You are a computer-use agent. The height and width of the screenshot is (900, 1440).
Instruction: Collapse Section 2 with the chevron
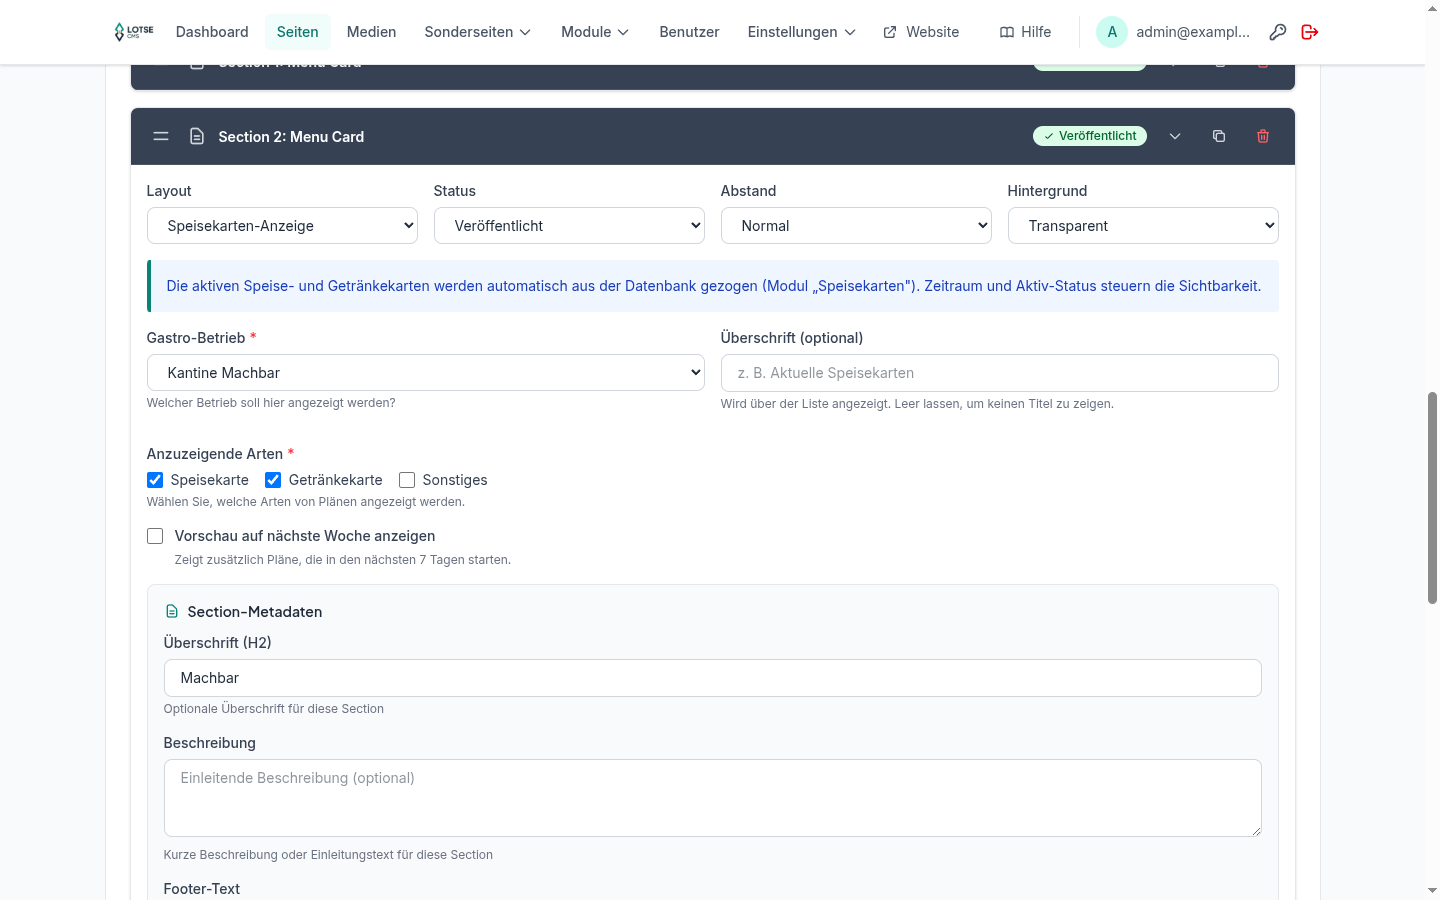pyautogui.click(x=1175, y=136)
